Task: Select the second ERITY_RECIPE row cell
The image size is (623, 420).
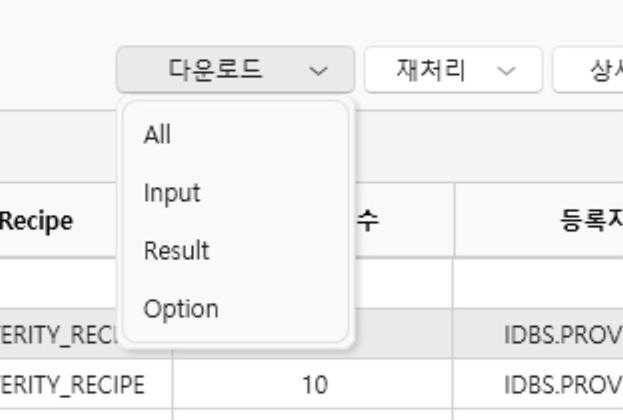Action: coord(75,384)
